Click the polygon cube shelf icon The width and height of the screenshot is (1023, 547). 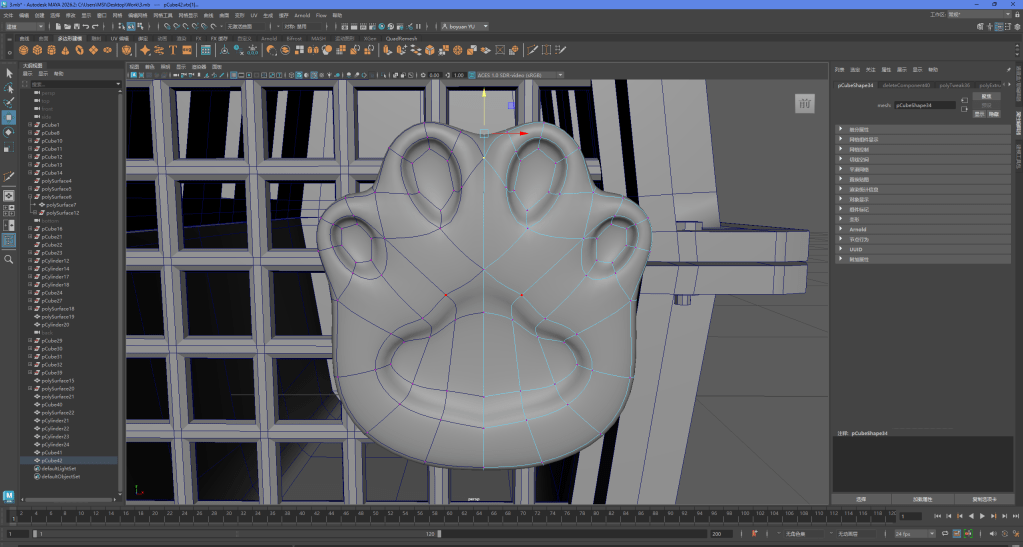37,49
